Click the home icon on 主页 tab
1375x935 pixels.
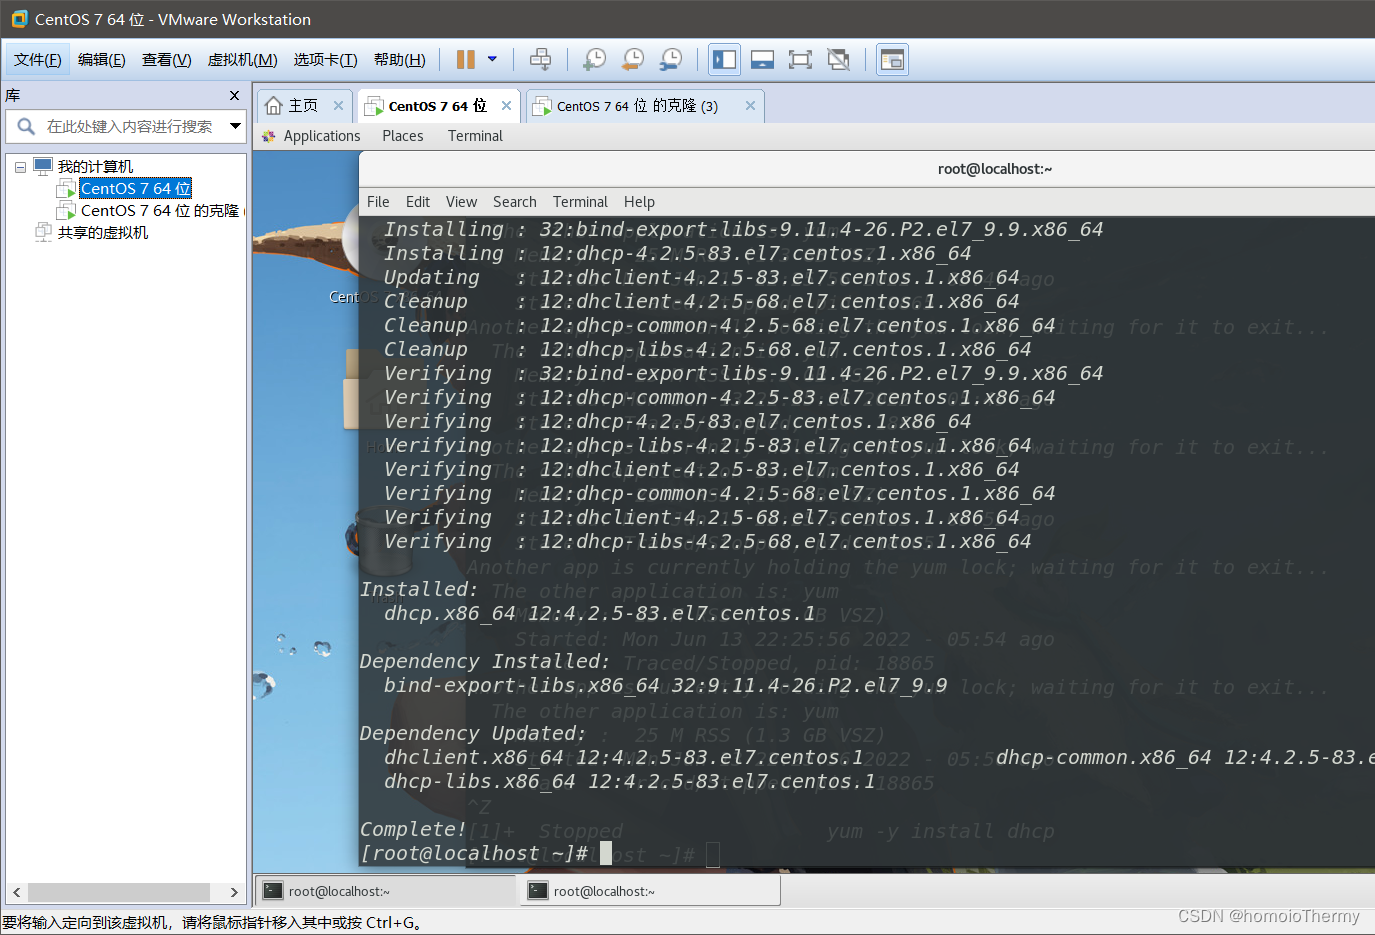pyautogui.click(x=274, y=106)
